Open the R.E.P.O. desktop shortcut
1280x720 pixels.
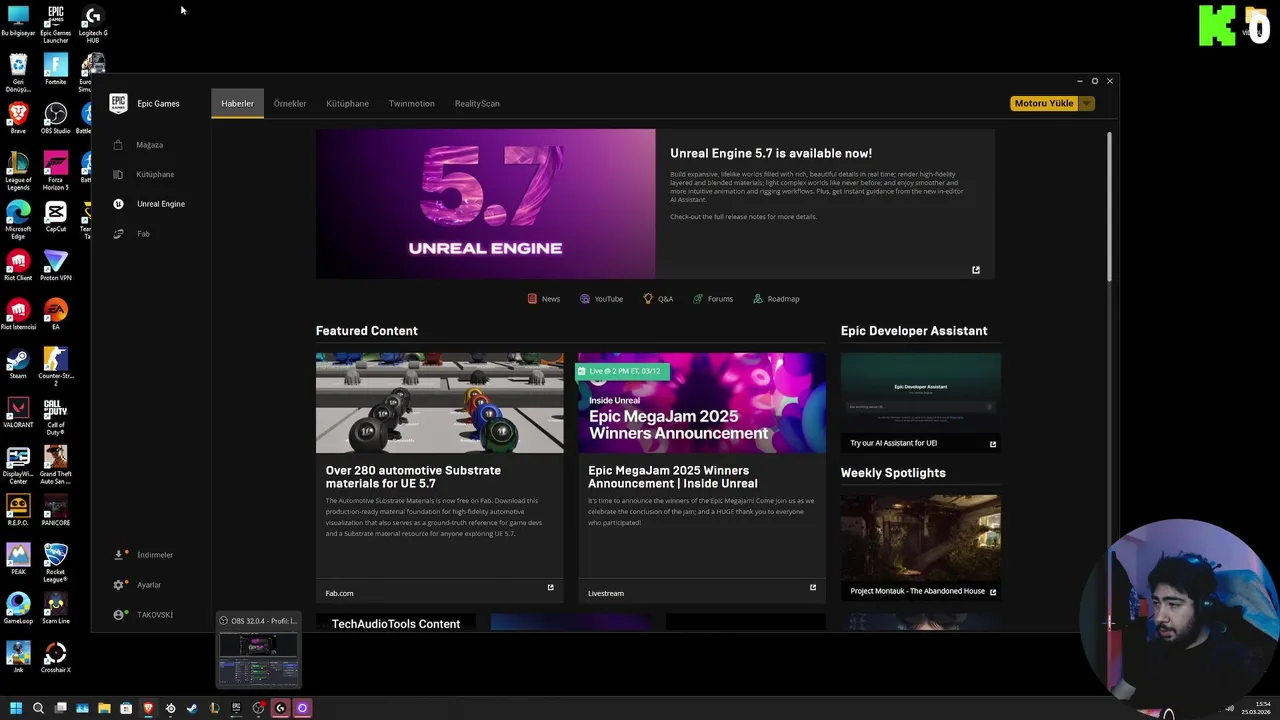[18, 510]
